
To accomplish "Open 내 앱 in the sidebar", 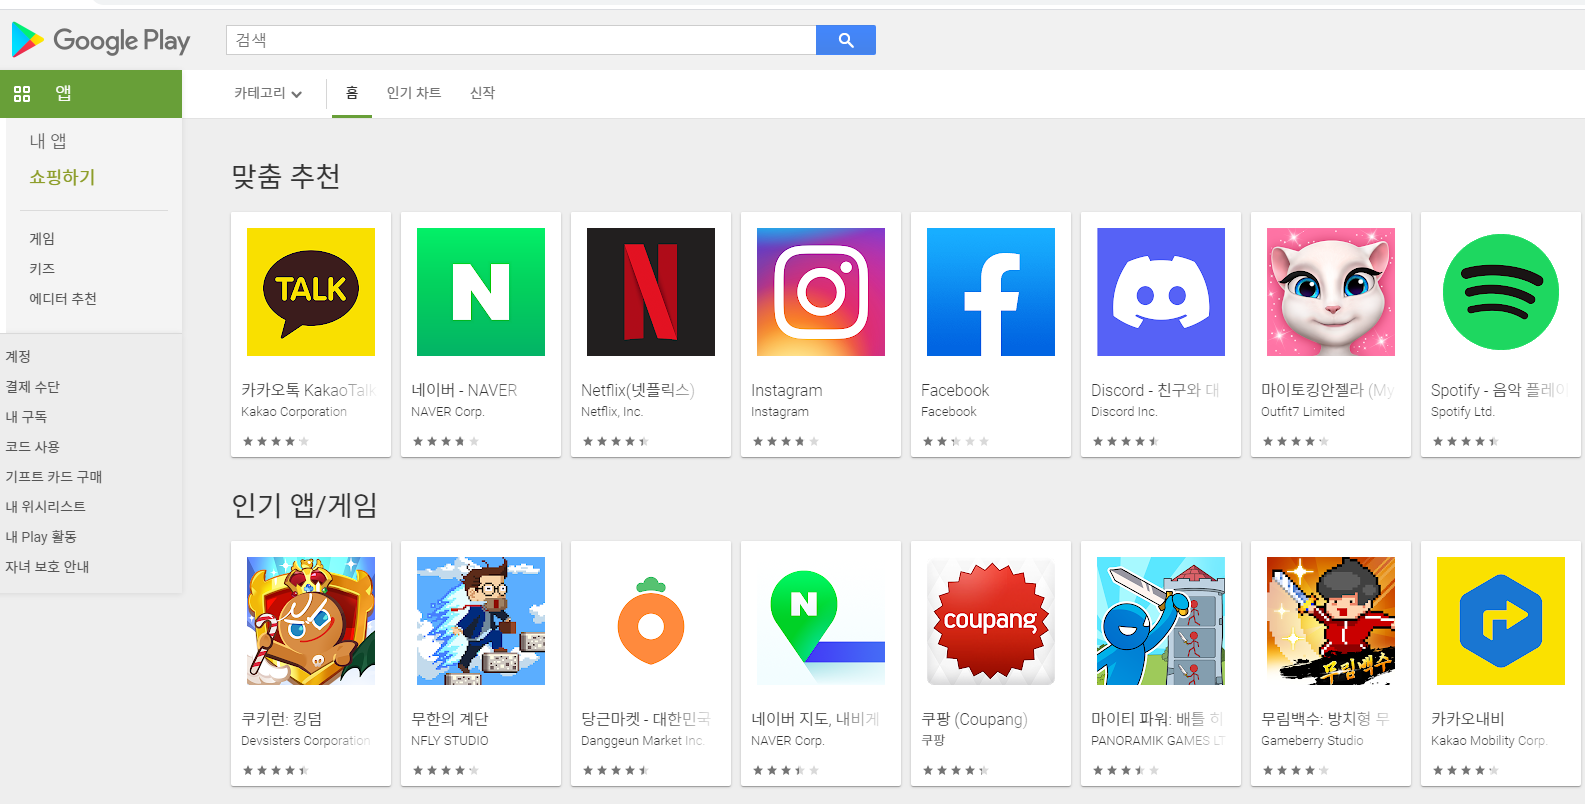I will pyautogui.click(x=48, y=141).
